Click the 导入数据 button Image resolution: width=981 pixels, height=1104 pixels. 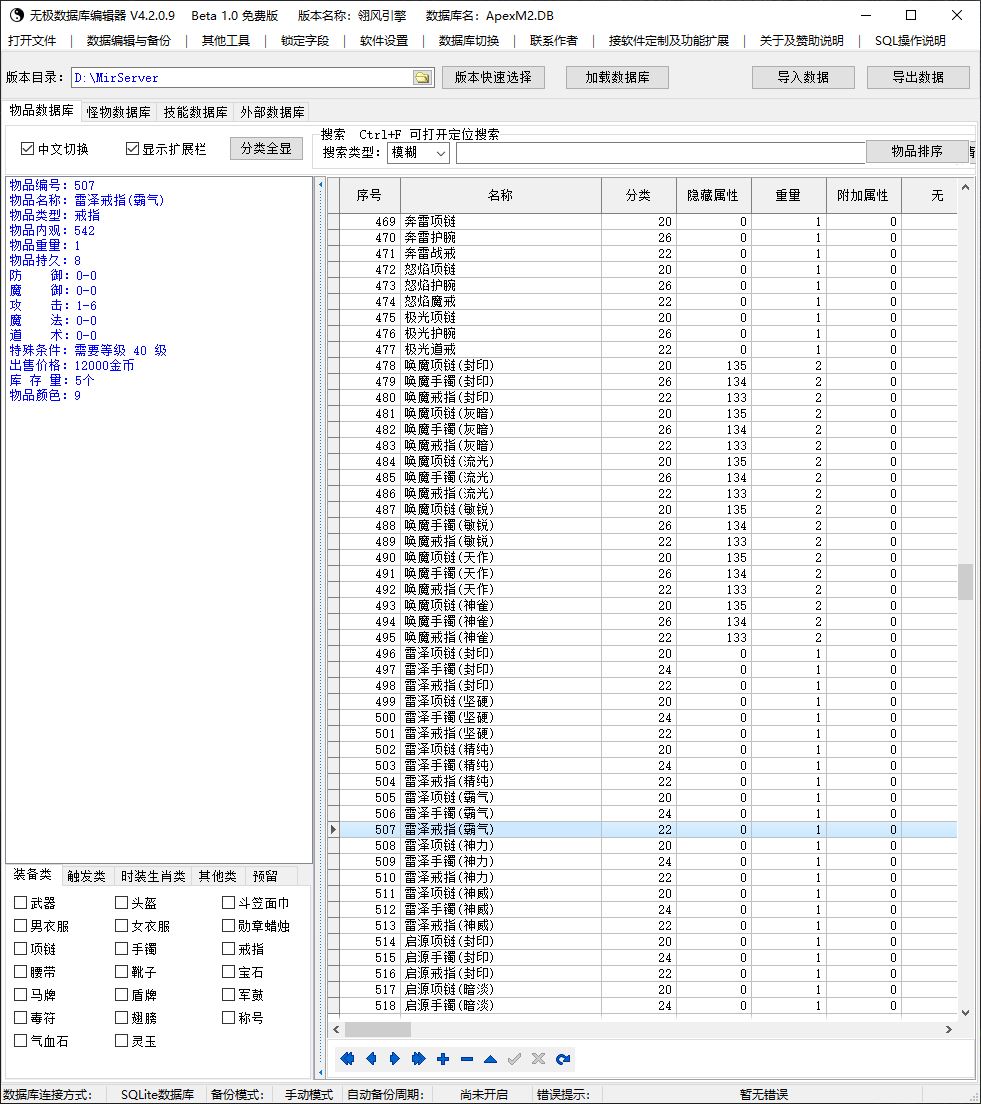[x=803, y=77]
